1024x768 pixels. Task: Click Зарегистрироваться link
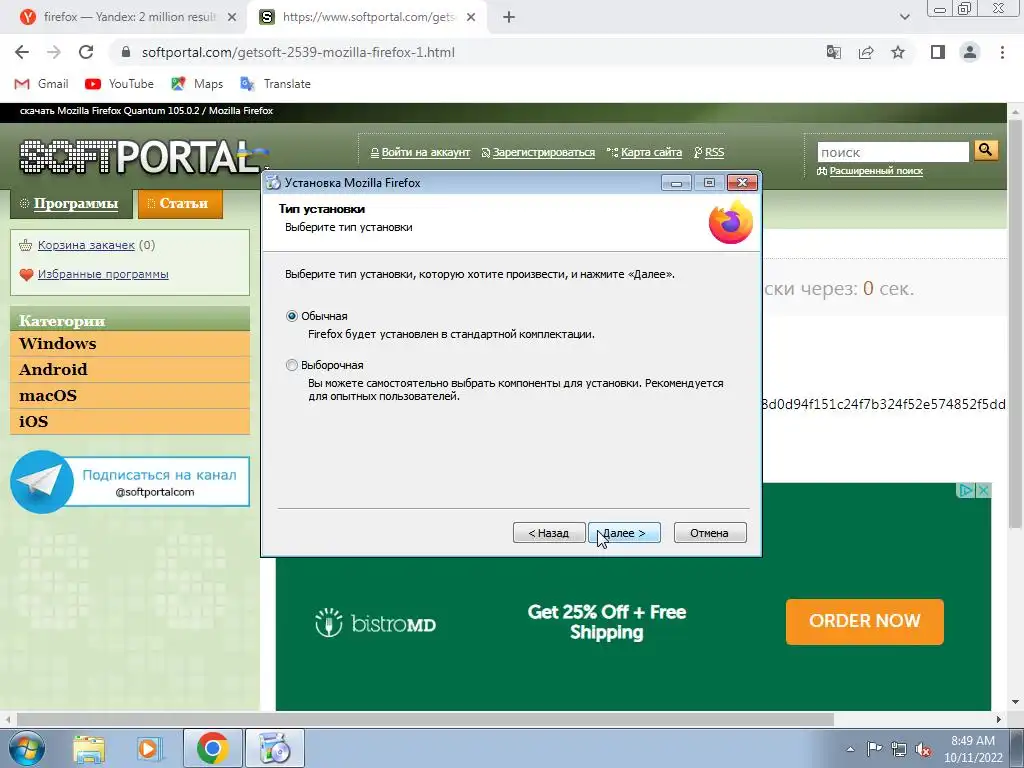538,152
